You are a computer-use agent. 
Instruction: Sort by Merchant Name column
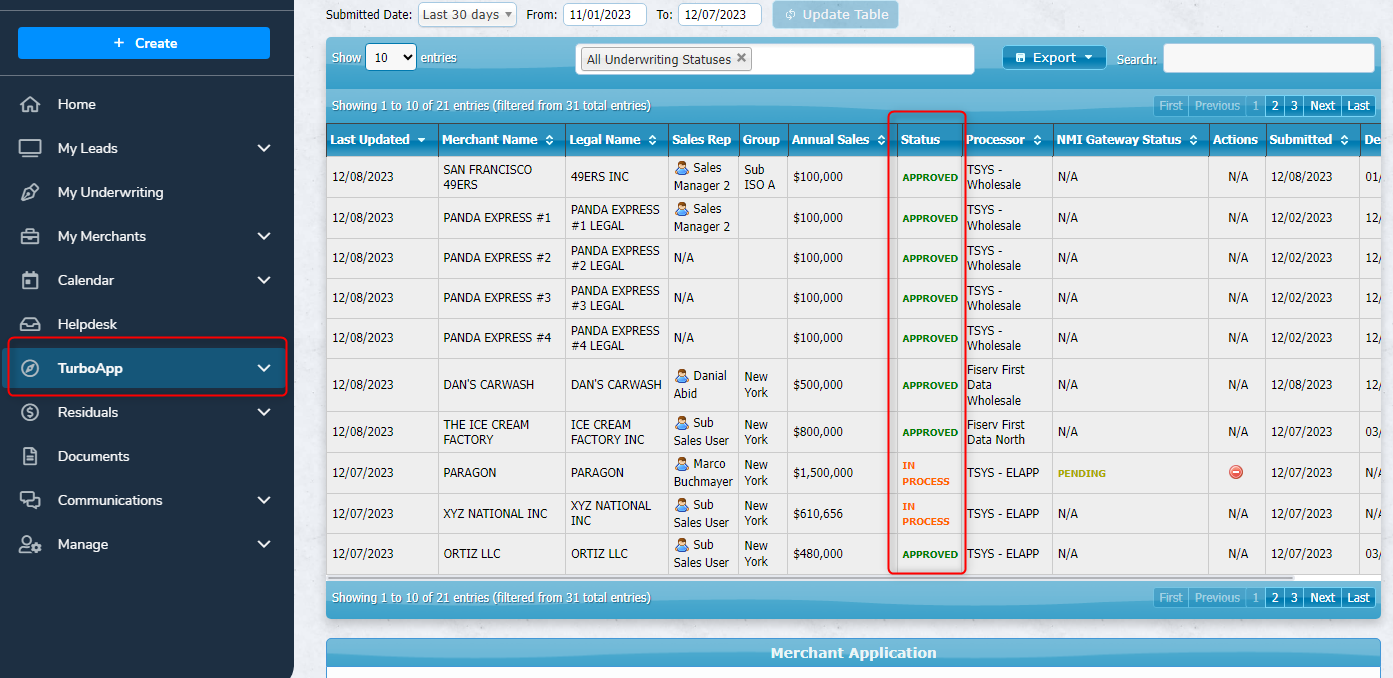pyautogui.click(x=501, y=139)
